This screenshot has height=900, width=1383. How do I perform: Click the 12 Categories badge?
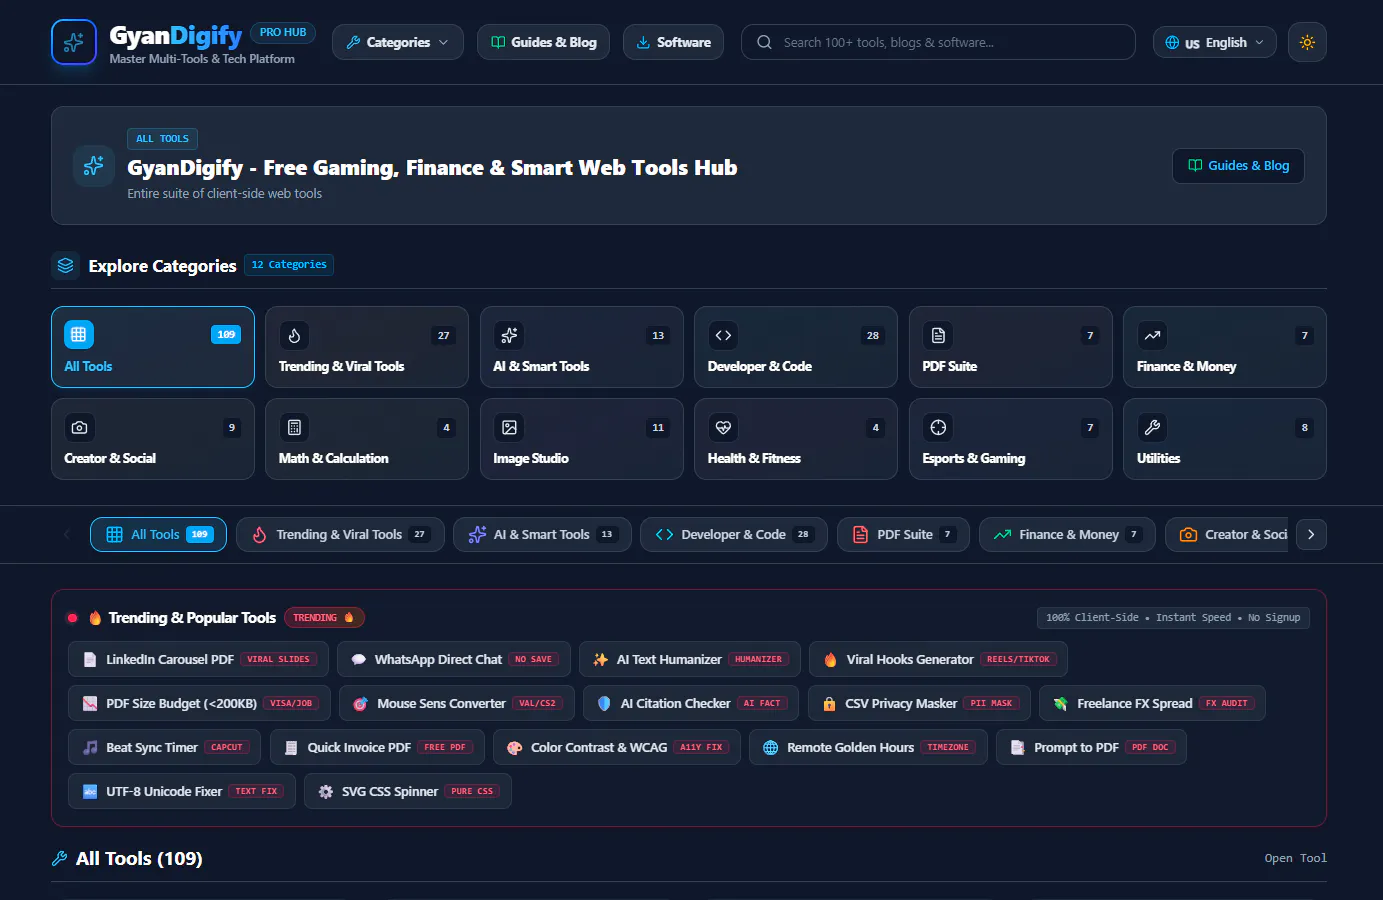click(x=289, y=265)
